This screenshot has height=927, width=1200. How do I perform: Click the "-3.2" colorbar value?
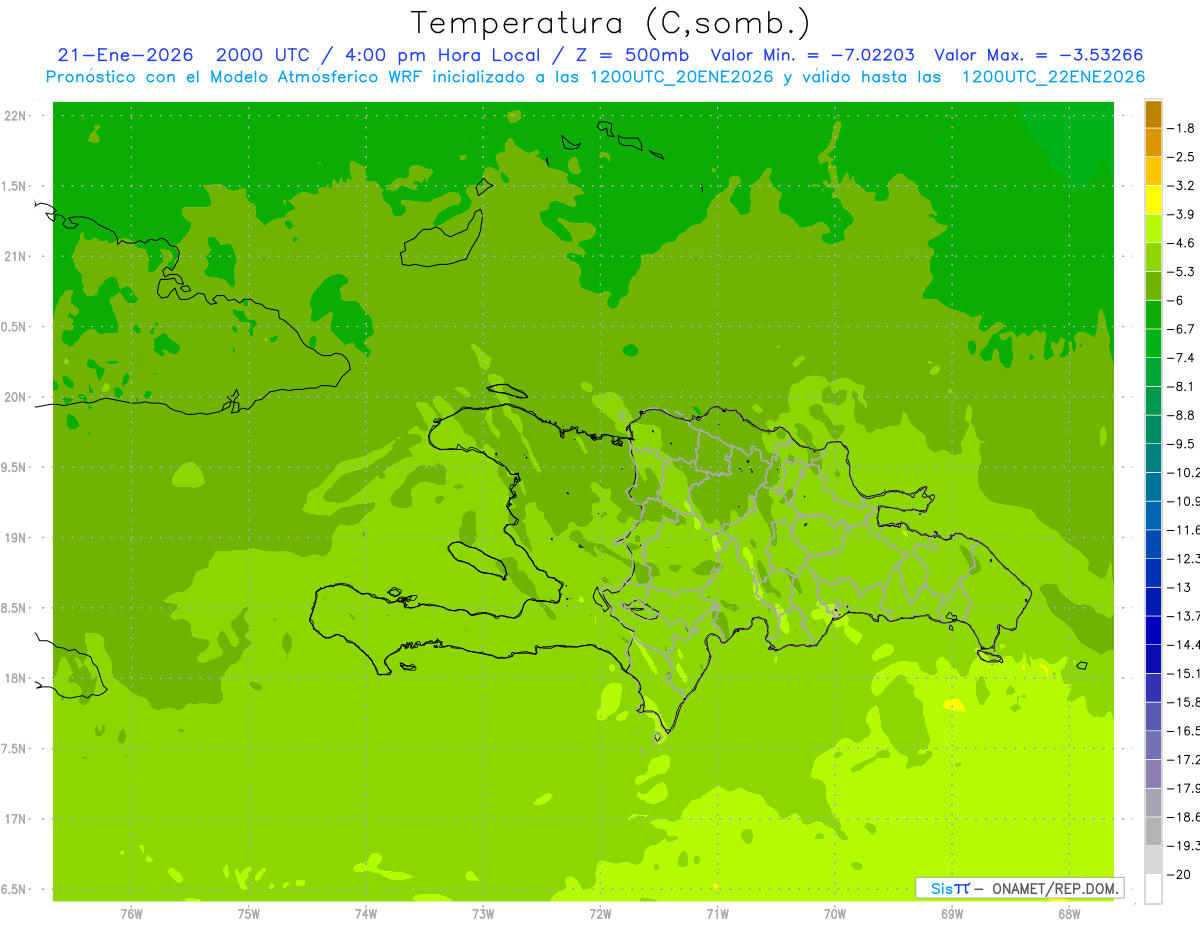1181,185
